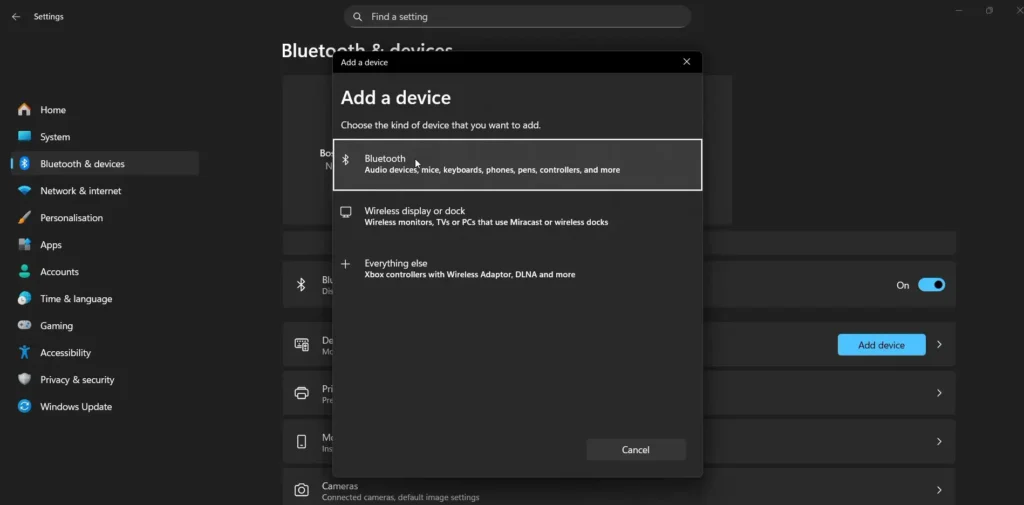Click the Bluetooth symbol in the dialog

point(345,159)
